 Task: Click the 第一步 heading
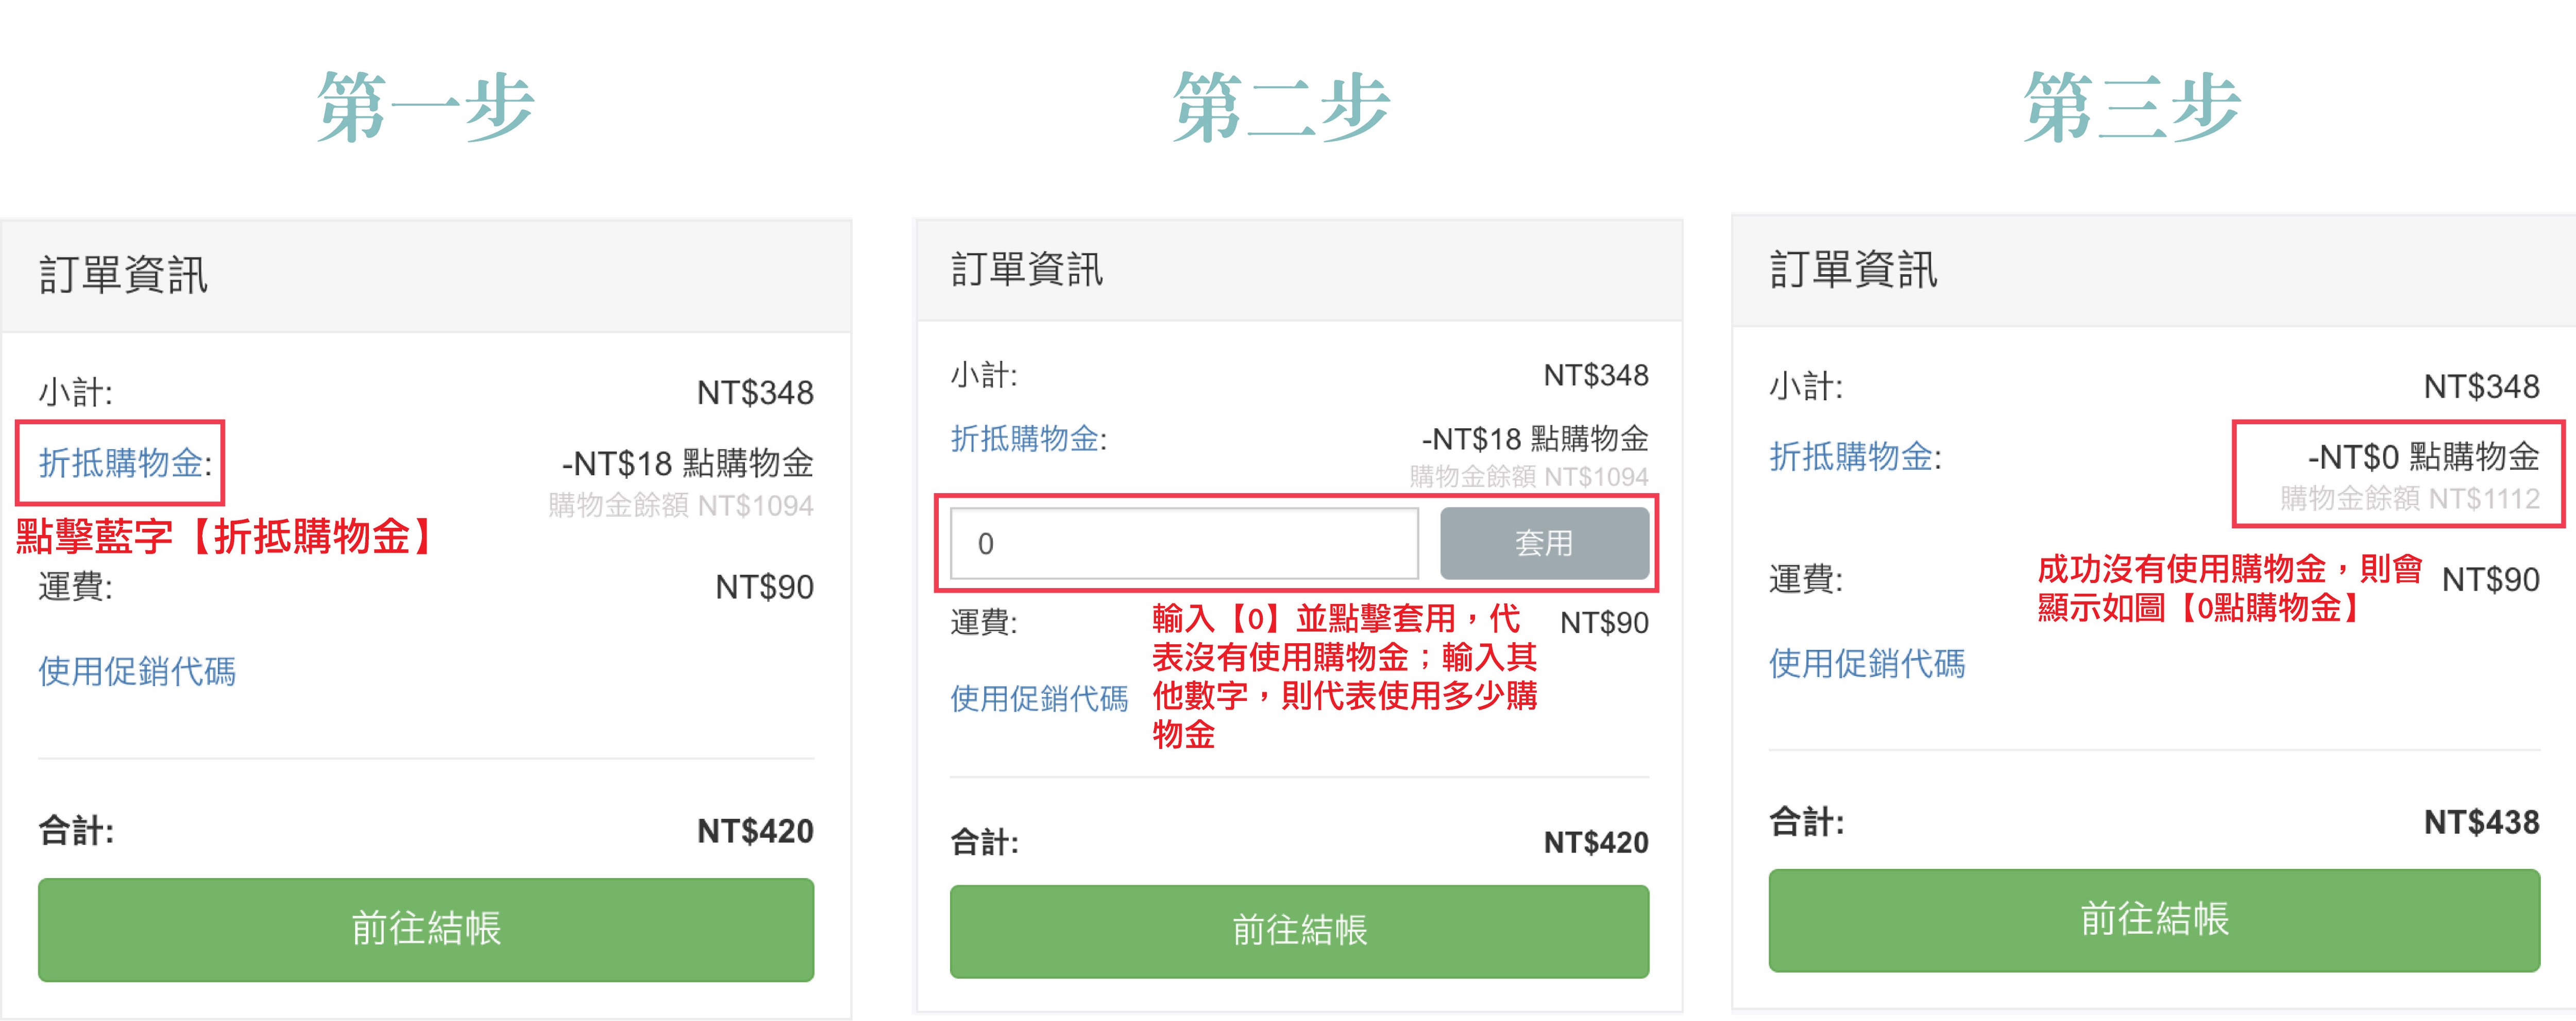click(426, 108)
